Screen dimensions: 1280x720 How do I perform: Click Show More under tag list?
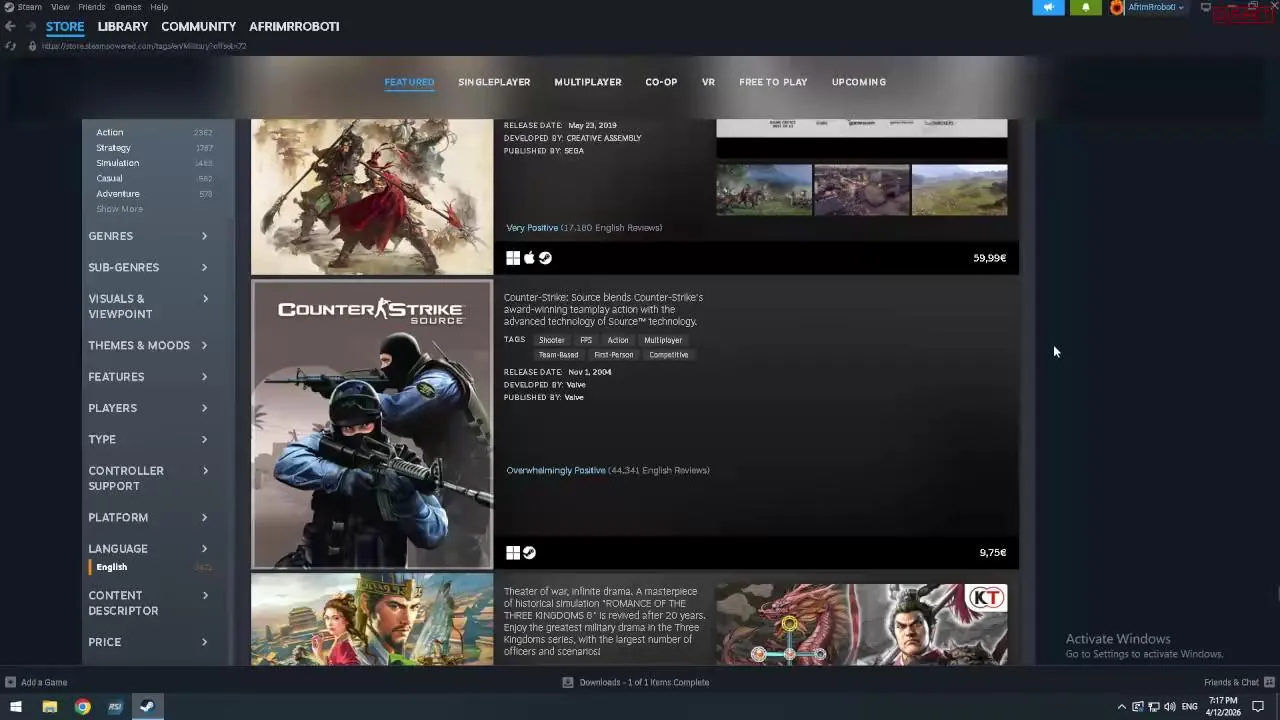click(119, 209)
